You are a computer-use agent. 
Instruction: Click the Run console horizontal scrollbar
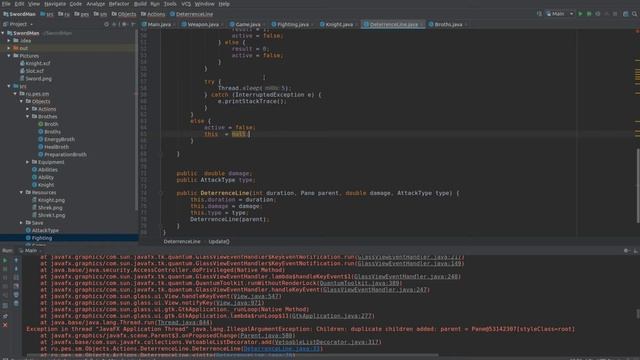click(233, 356)
